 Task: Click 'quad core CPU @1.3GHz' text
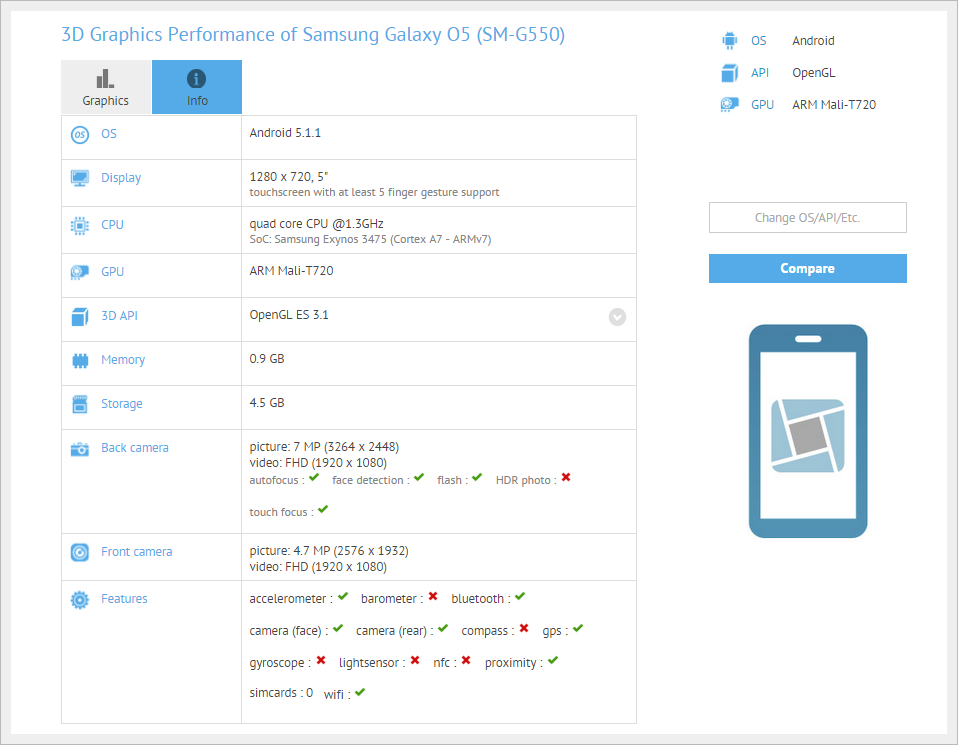(316, 224)
